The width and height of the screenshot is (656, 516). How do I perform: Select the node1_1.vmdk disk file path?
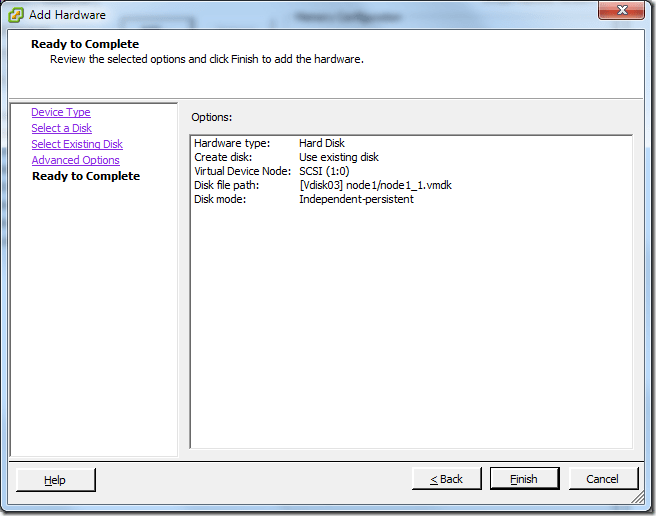click(376, 185)
